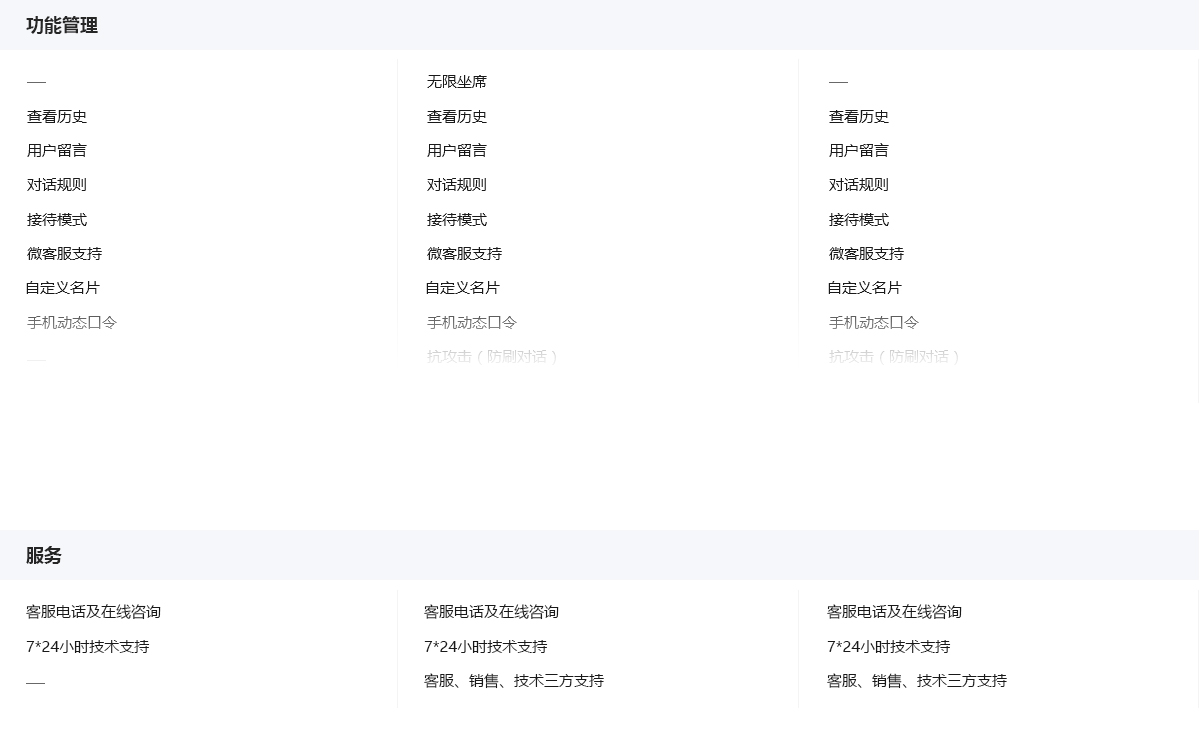Click 客服、销售、技术三方支持 in the middle column

(514, 681)
